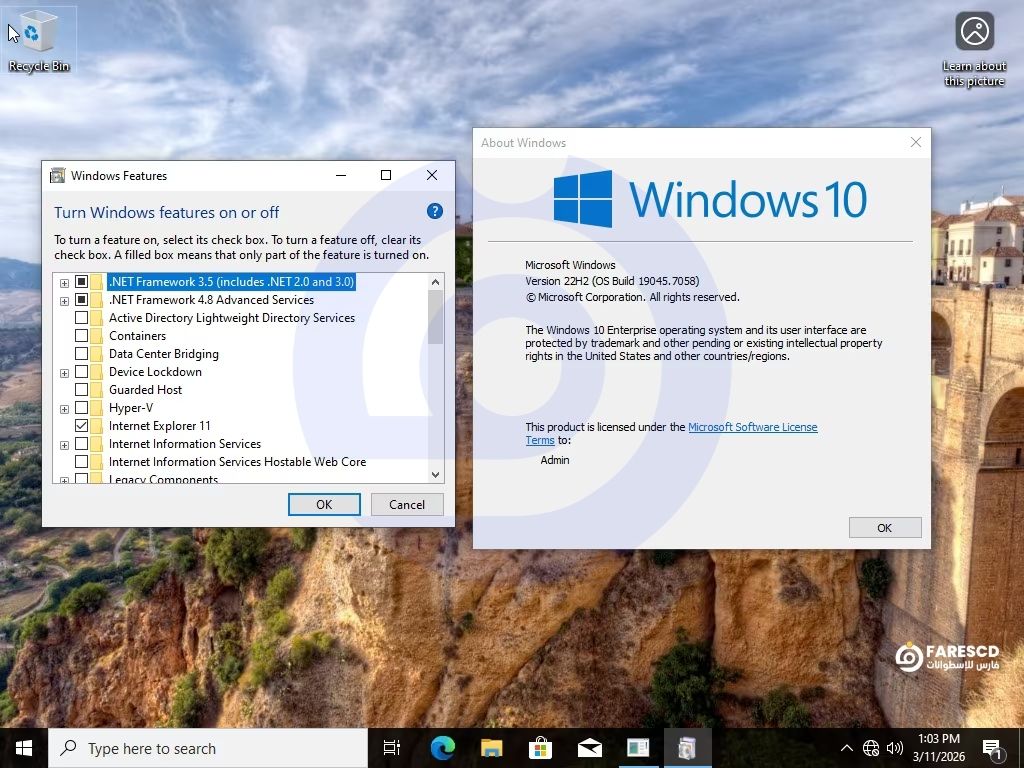Screen dimensions: 1024x768
Task: Click the Learn about this picture icon
Action: pyautogui.click(x=974, y=32)
